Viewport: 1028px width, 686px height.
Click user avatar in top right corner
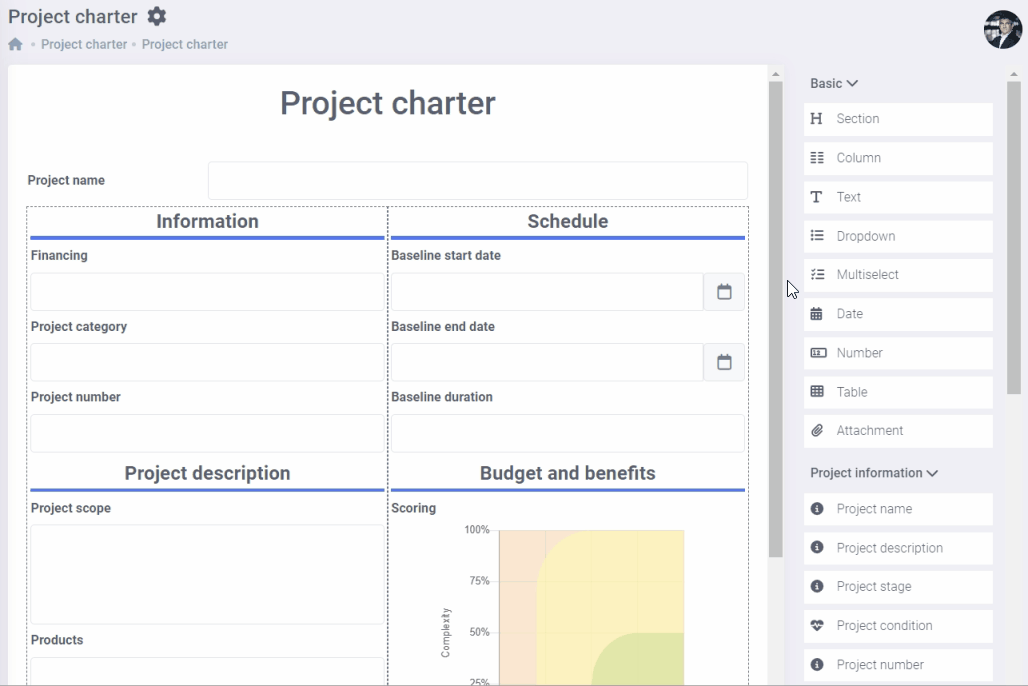pyautogui.click(x=1002, y=30)
